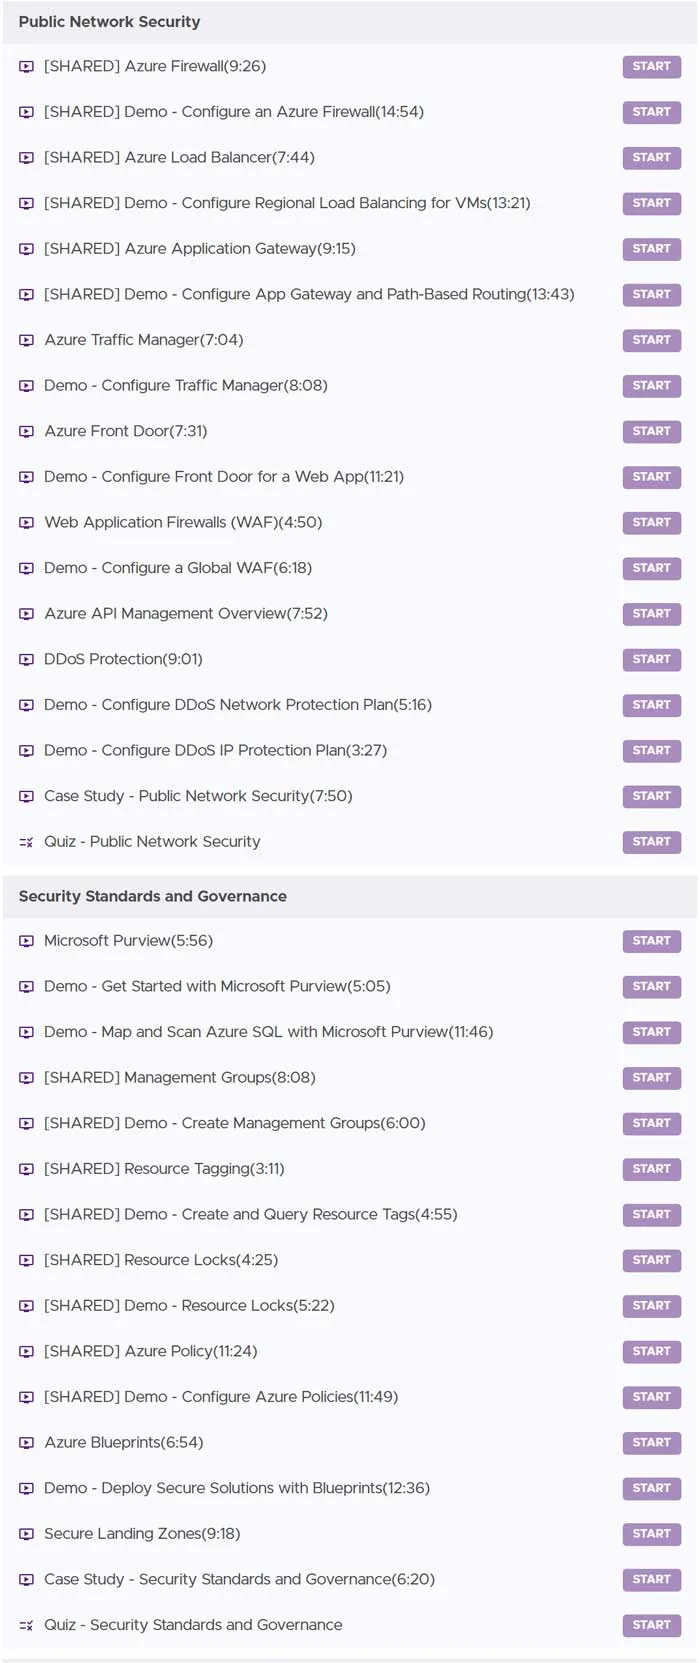Click video icon beside Azure Front Door lesson

(x=27, y=432)
